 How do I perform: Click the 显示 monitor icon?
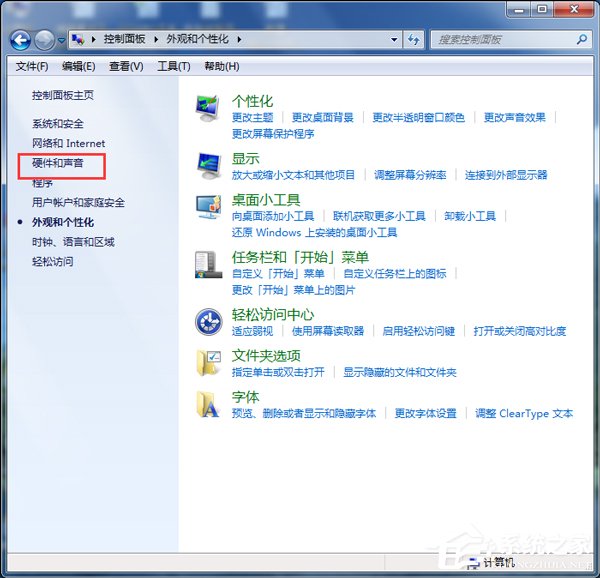coord(209,166)
